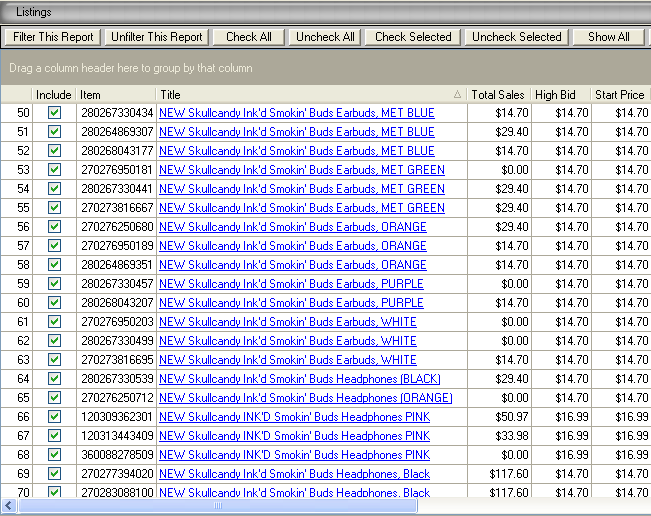The width and height of the screenshot is (651, 516).
Task: Open MET BLUE listing for item 280264869307
Action: [297, 132]
